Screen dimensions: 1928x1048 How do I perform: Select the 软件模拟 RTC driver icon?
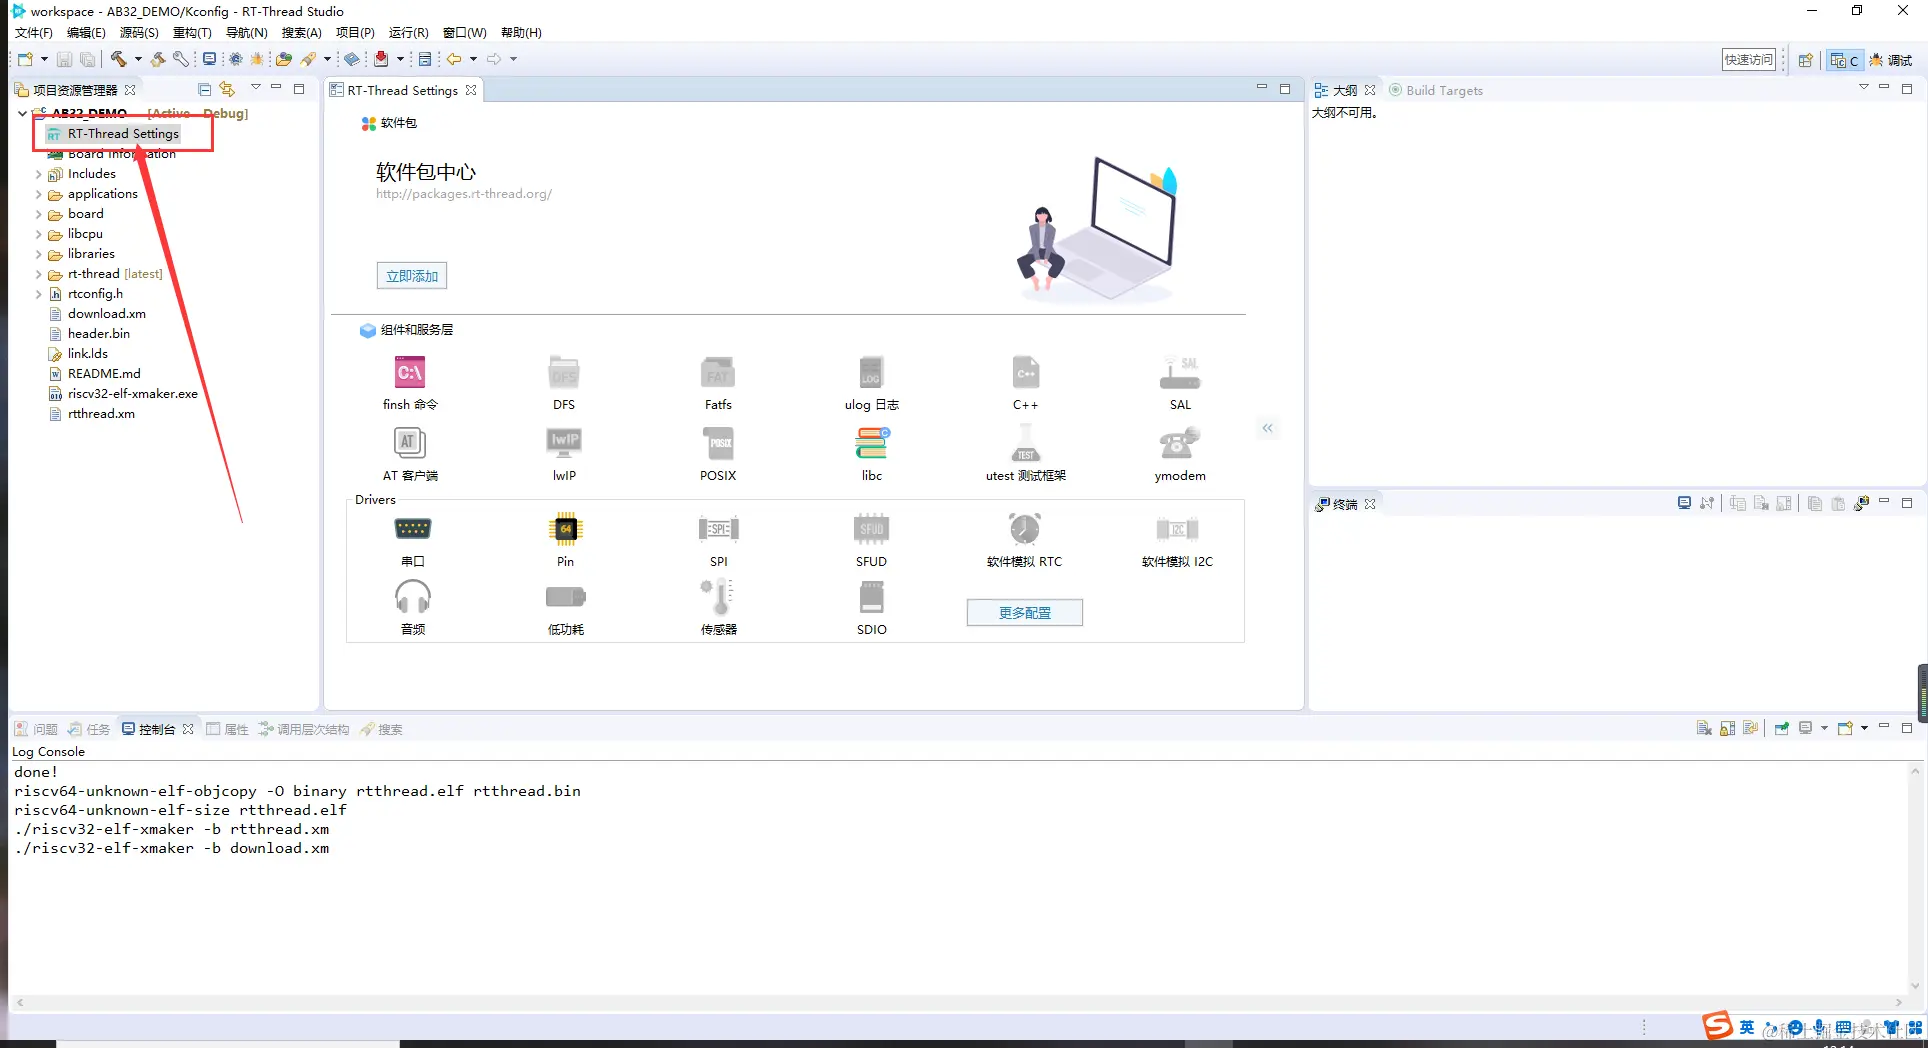coord(1024,528)
